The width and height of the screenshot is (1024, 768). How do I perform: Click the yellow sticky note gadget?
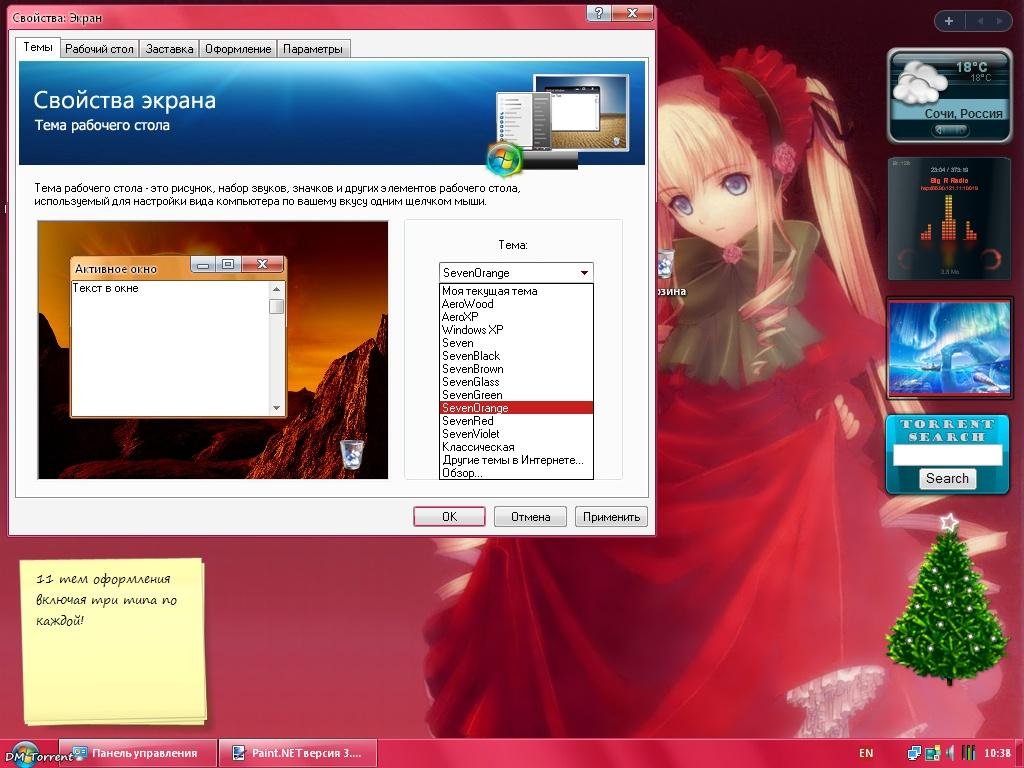(114, 641)
